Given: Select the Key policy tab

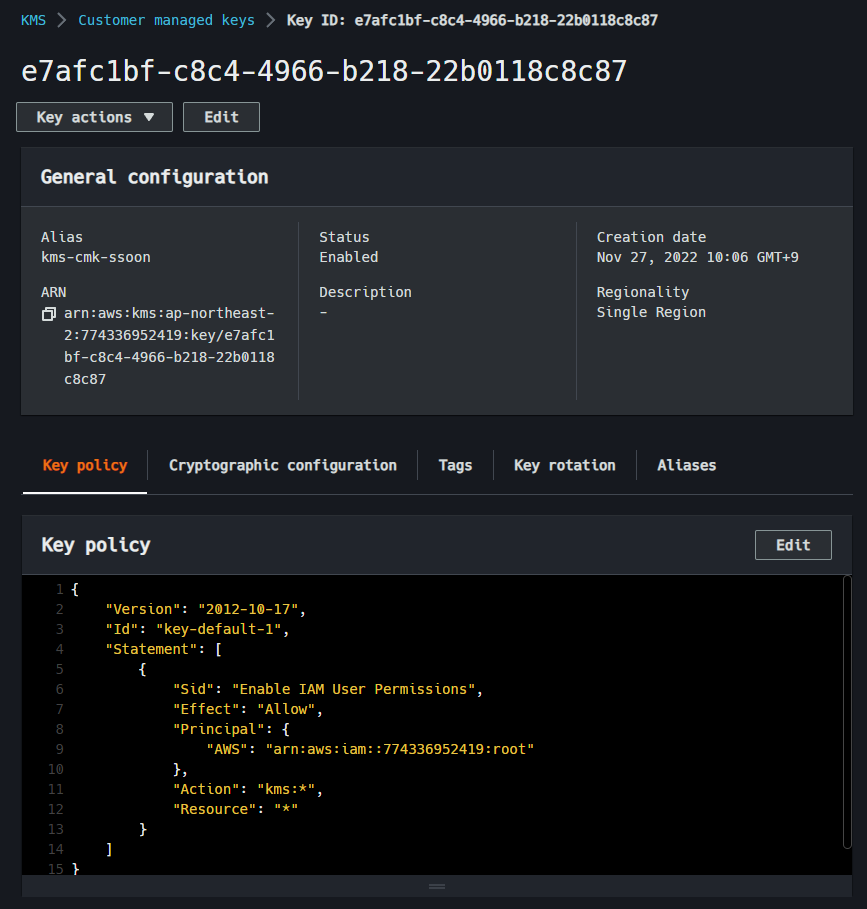Looking at the screenshot, I should (x=85, y=466).
